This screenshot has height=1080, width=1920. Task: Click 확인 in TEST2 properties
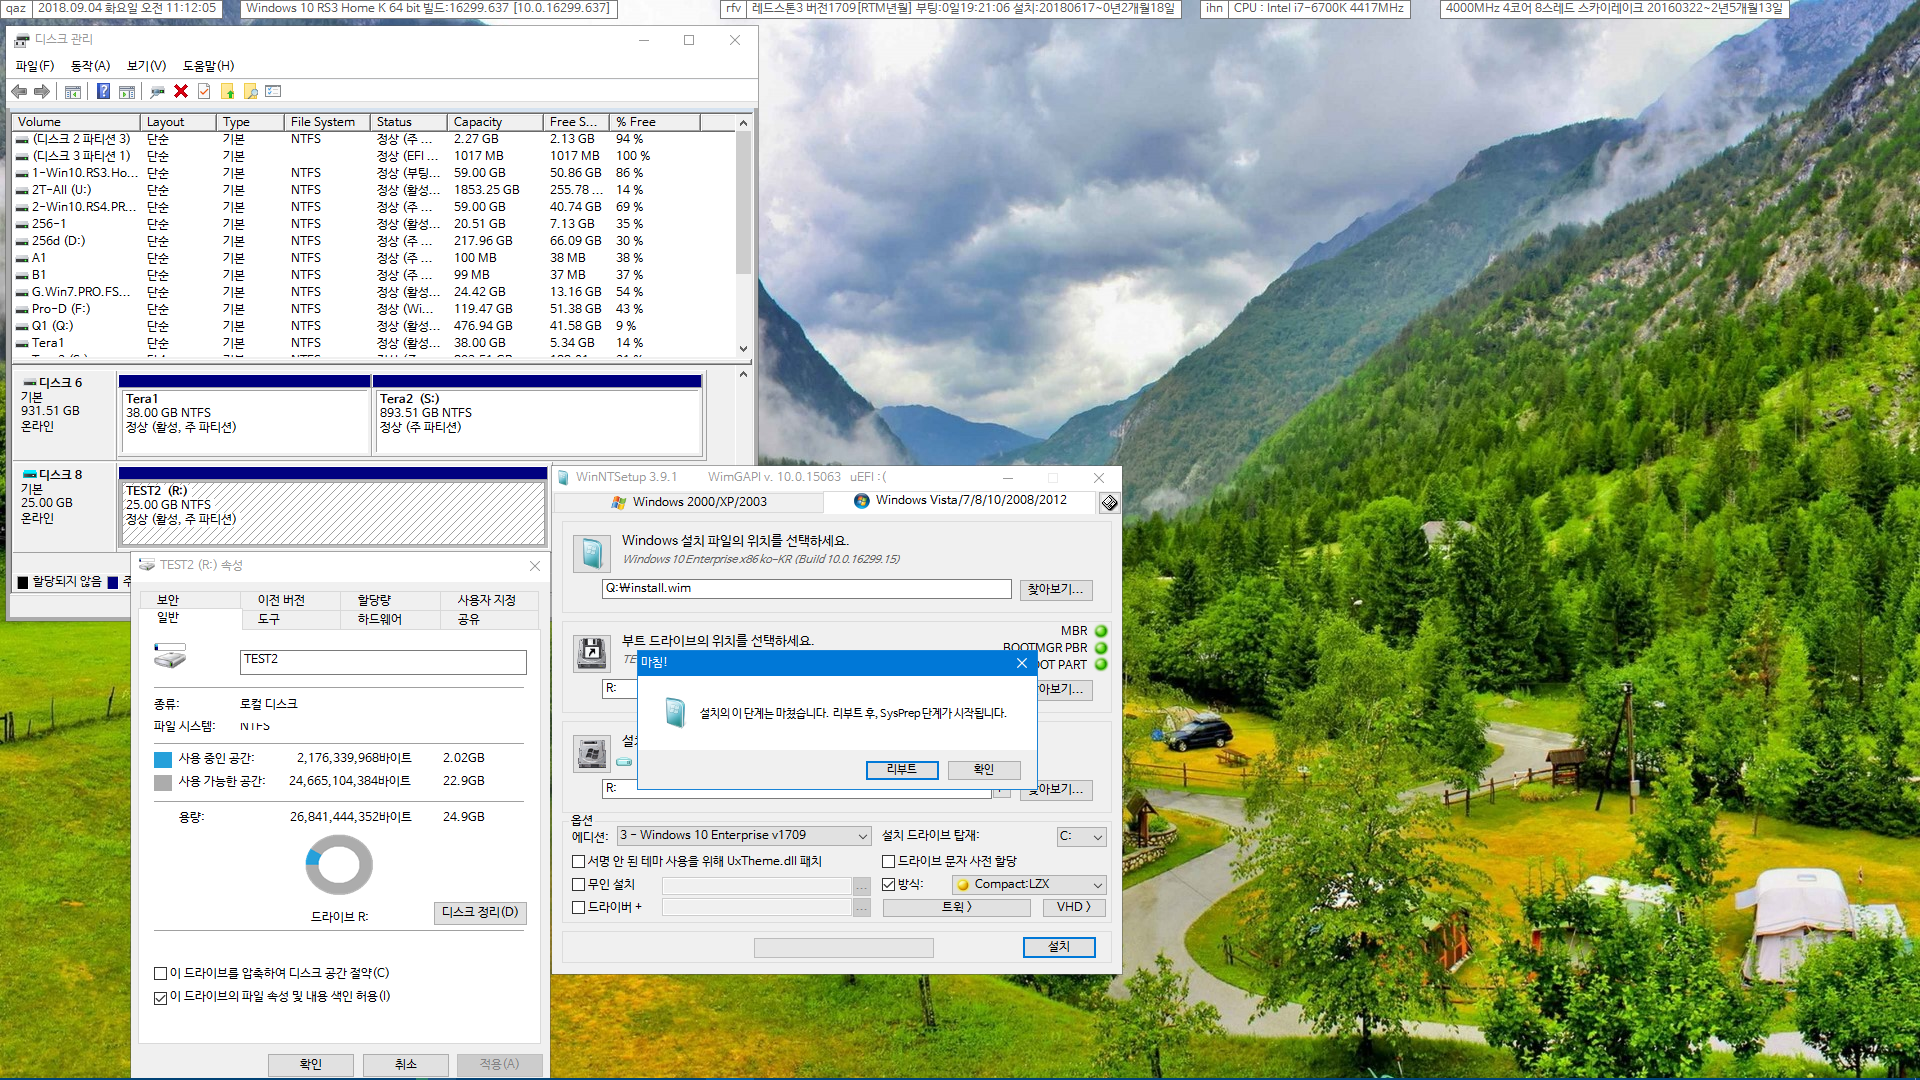click(x=311, y=1064)
